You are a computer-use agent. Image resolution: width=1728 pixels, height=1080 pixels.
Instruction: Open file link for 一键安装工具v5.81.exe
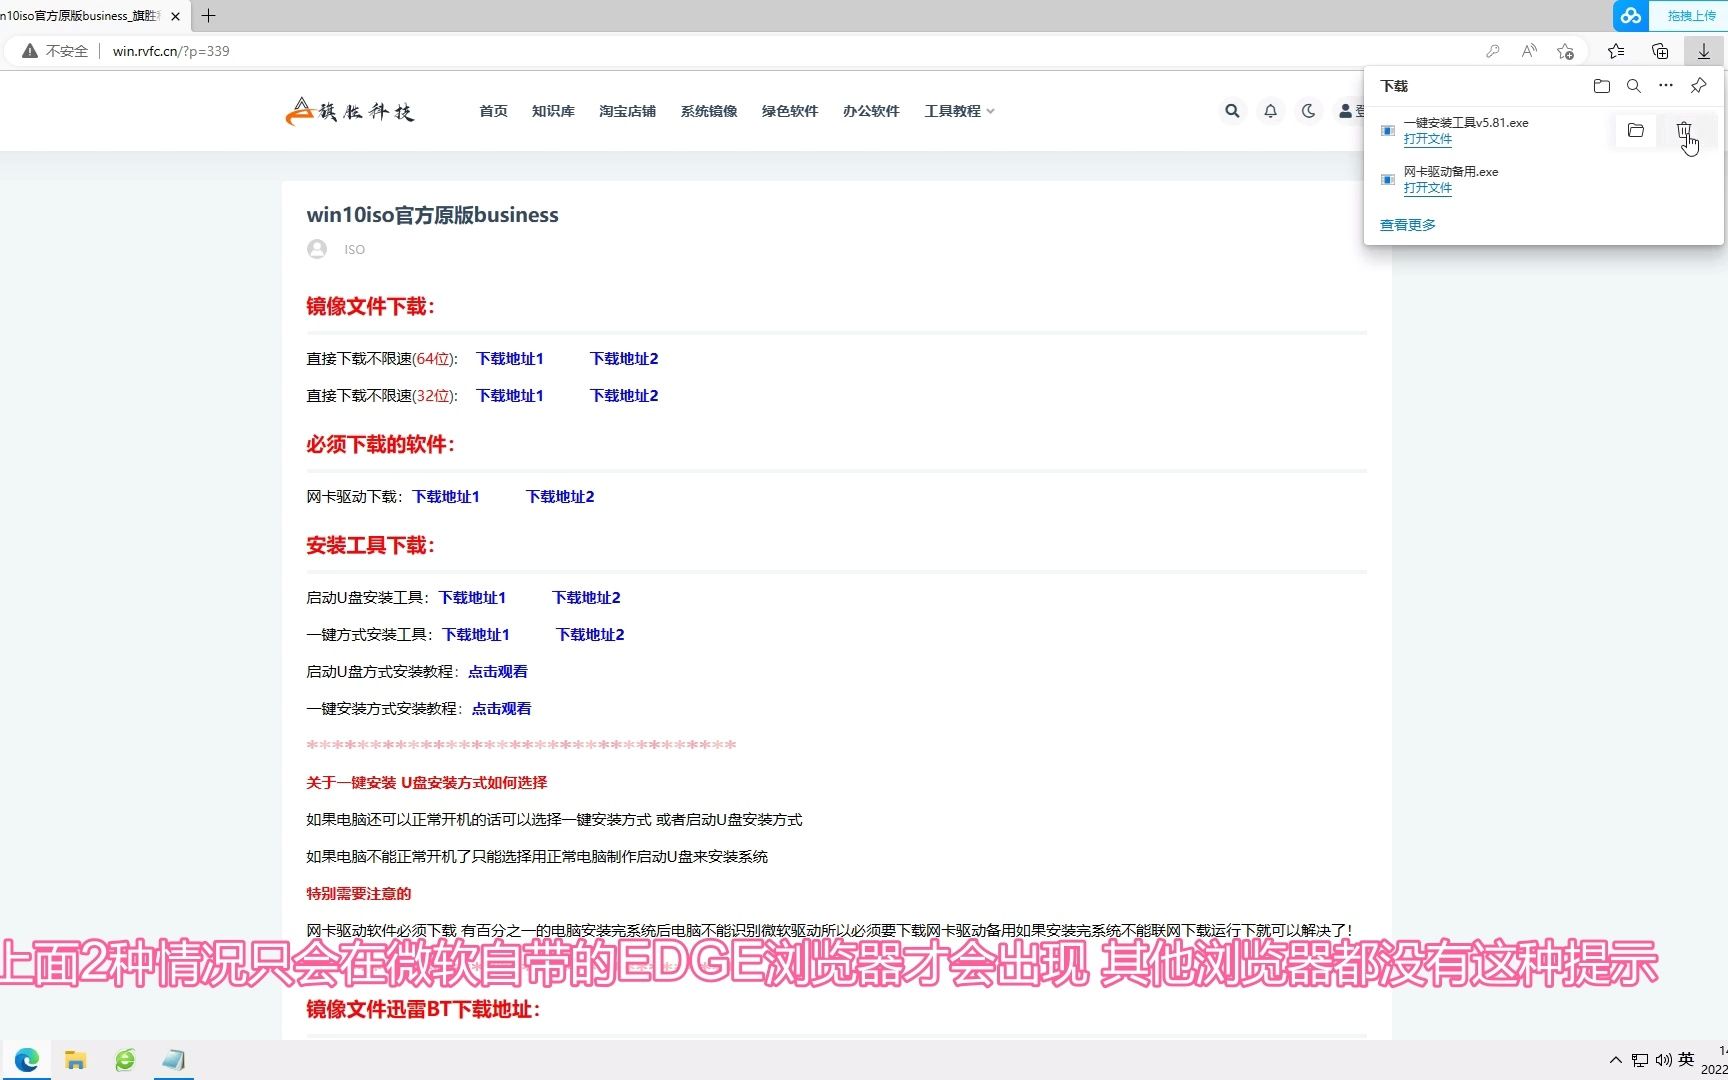1427,139
